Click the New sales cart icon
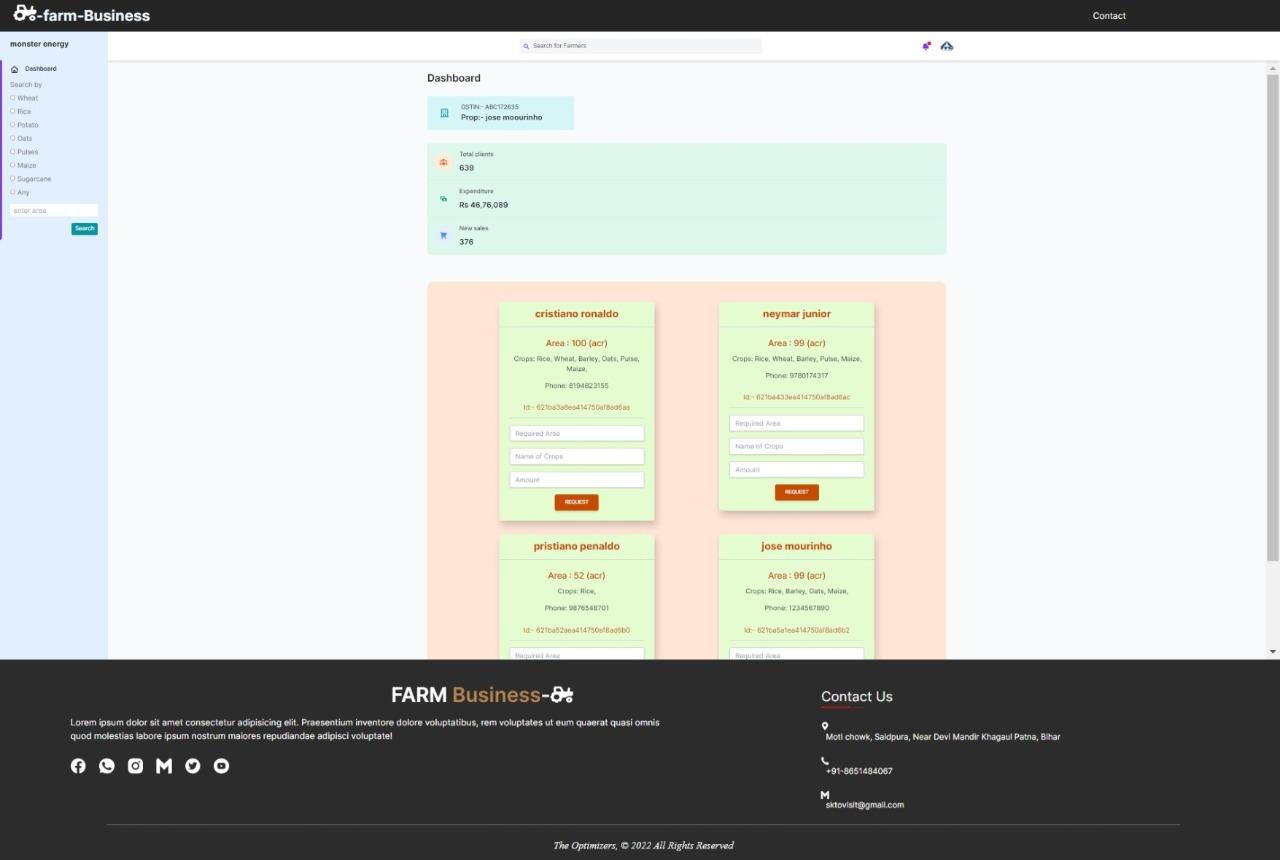1280x860 pixels. coord(443,236)
